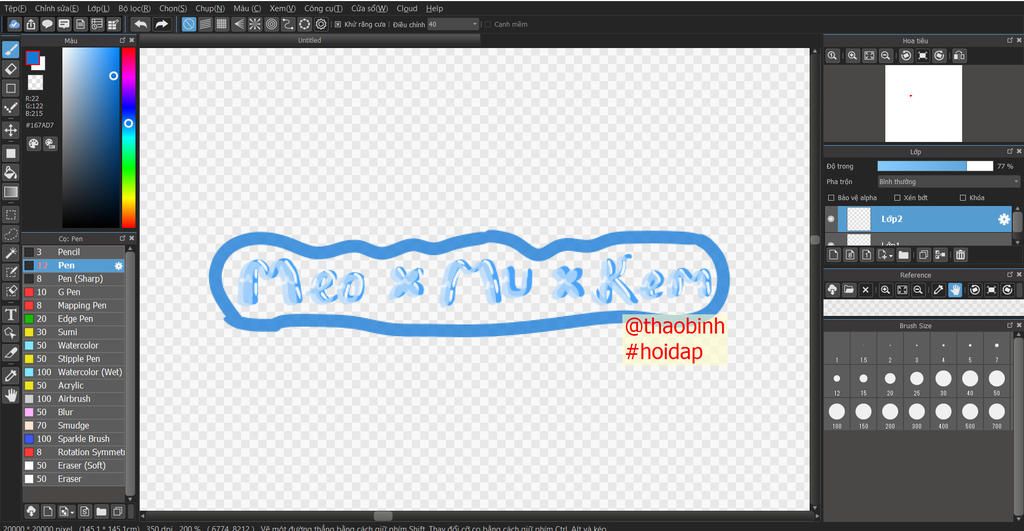Enable the Xén bớt checkbox
This screenshot has height=531, width=1024.
pyautogui.click(x=897, y=197)
